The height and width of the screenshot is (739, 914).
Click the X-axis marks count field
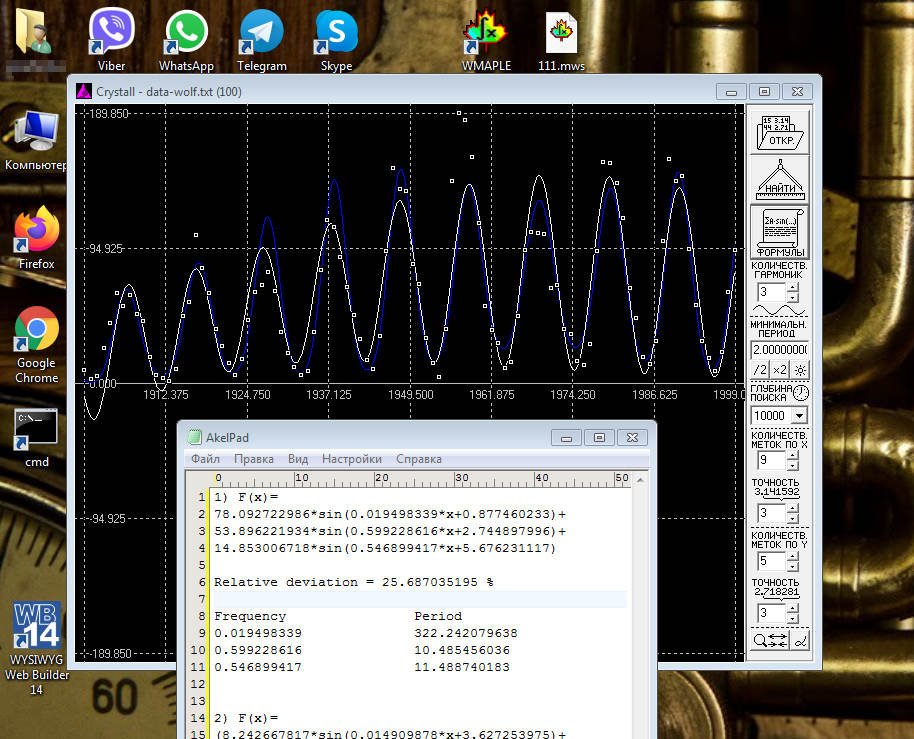(772, 460)
